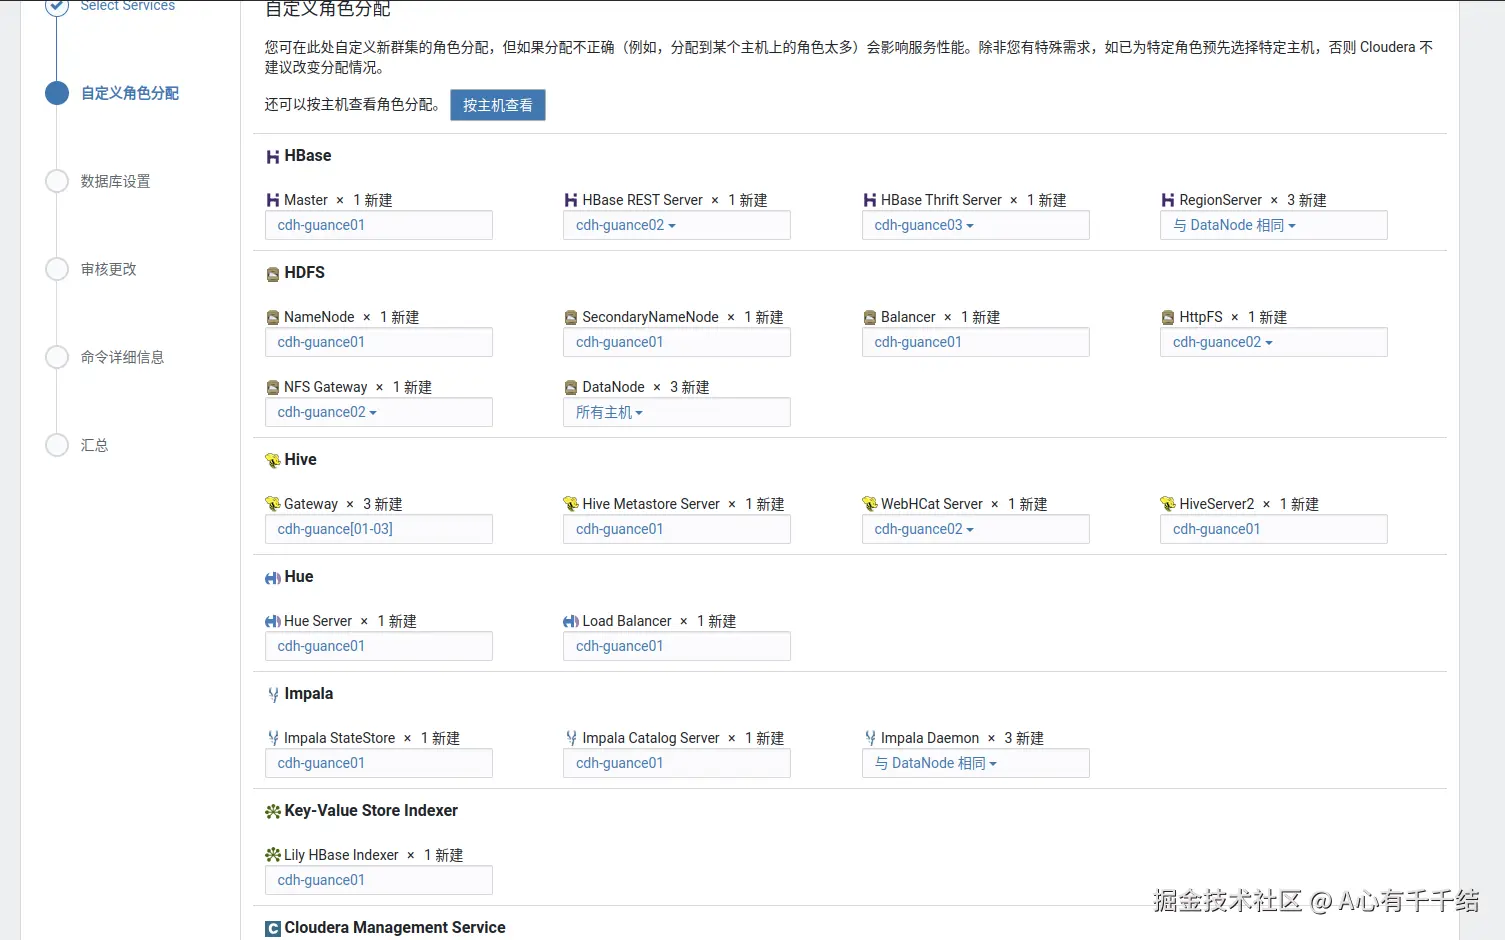1505x940 pixels.
Task: Click the icon beside HBase Master role
Action: click(x=272, y=201)
